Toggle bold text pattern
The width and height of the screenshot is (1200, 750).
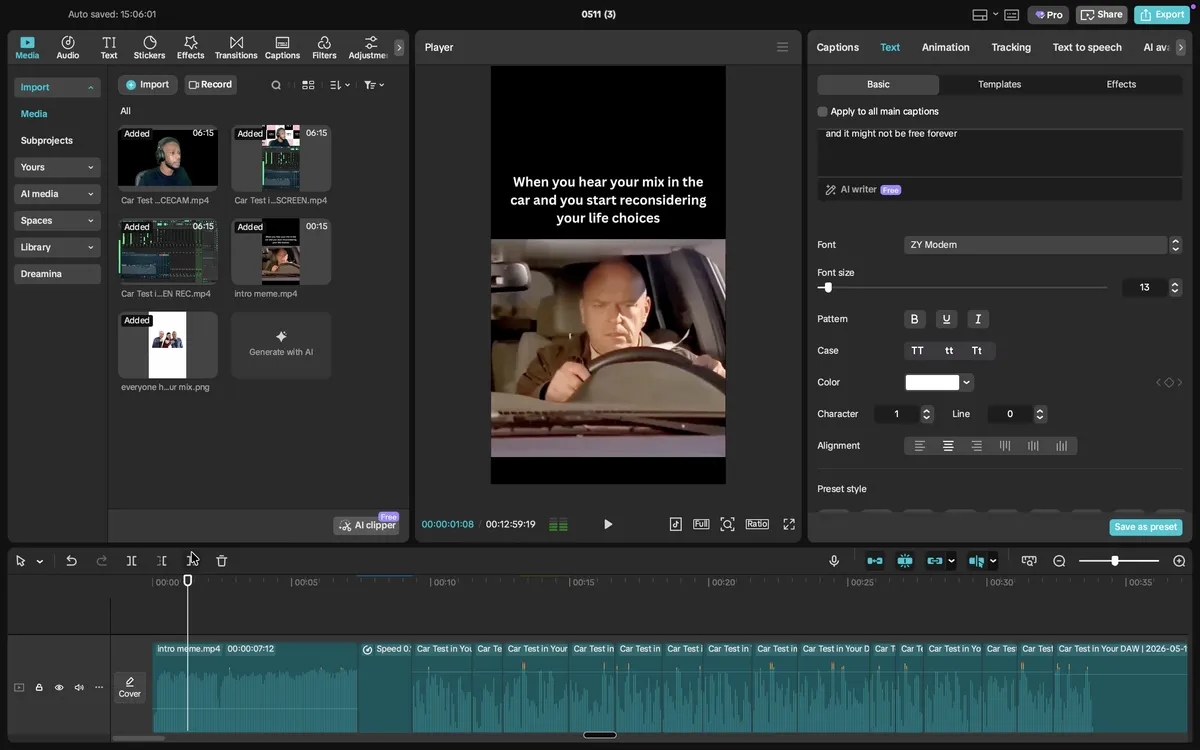[x=914, y=319]
